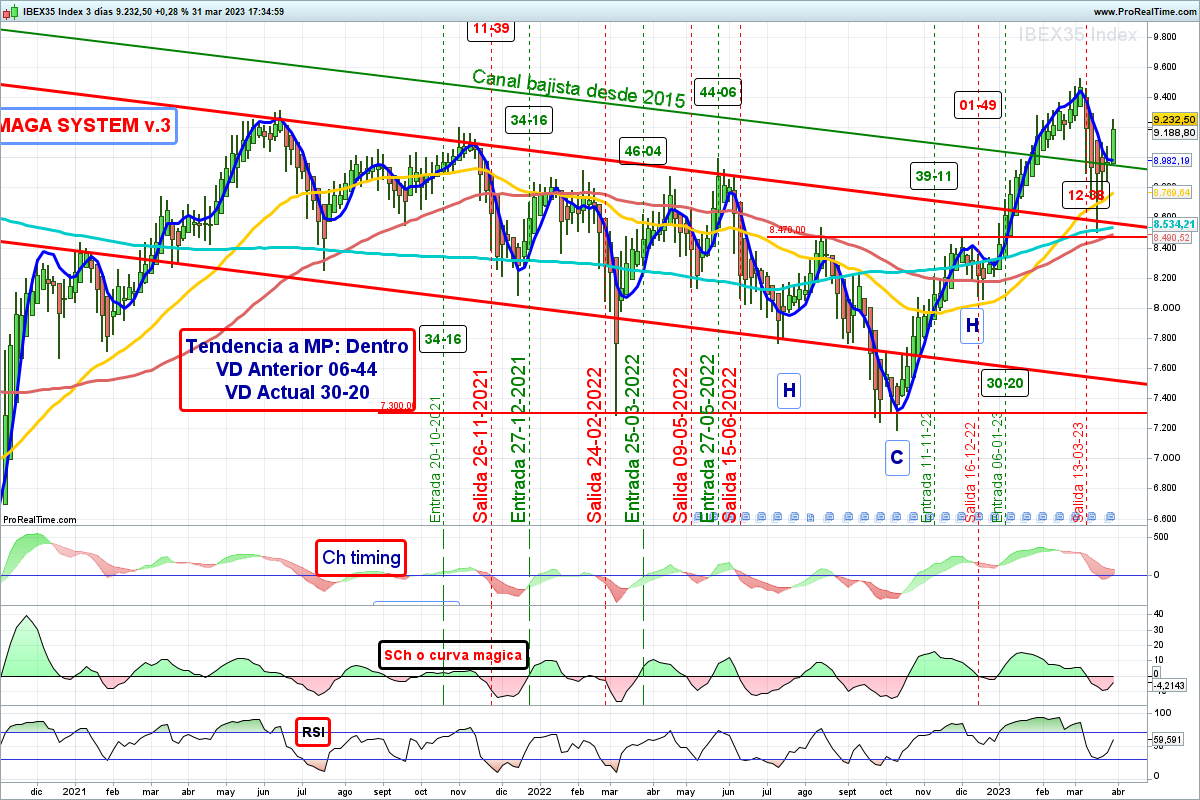Click the RSI indicator label
Screen dimensions: 1200x800
[312, 733]
